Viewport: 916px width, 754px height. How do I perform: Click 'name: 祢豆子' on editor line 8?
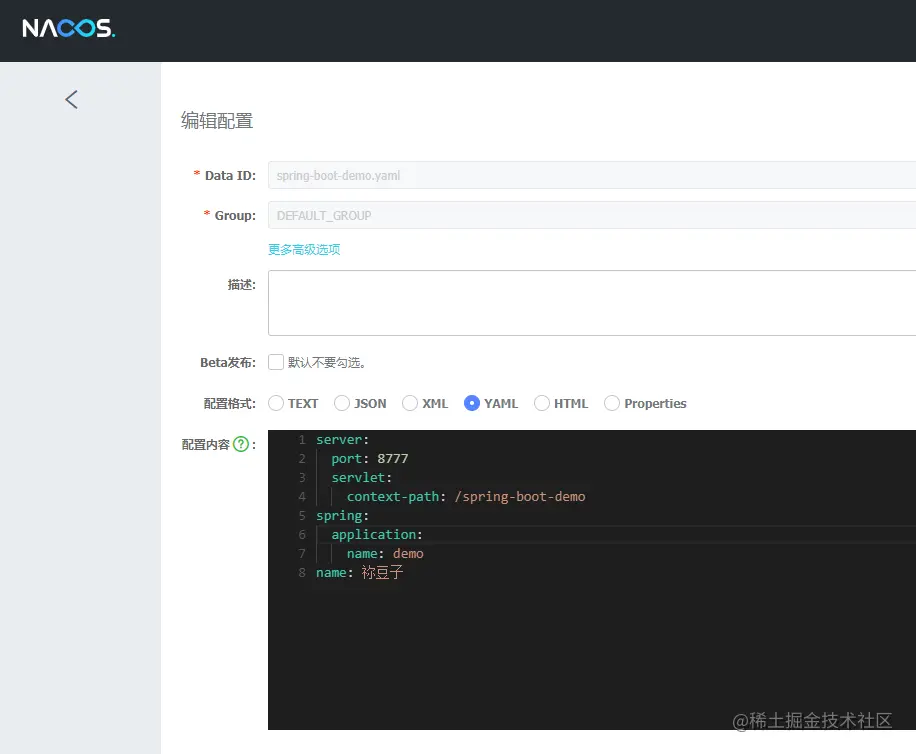pyautogui.click(x=359, y=573)
